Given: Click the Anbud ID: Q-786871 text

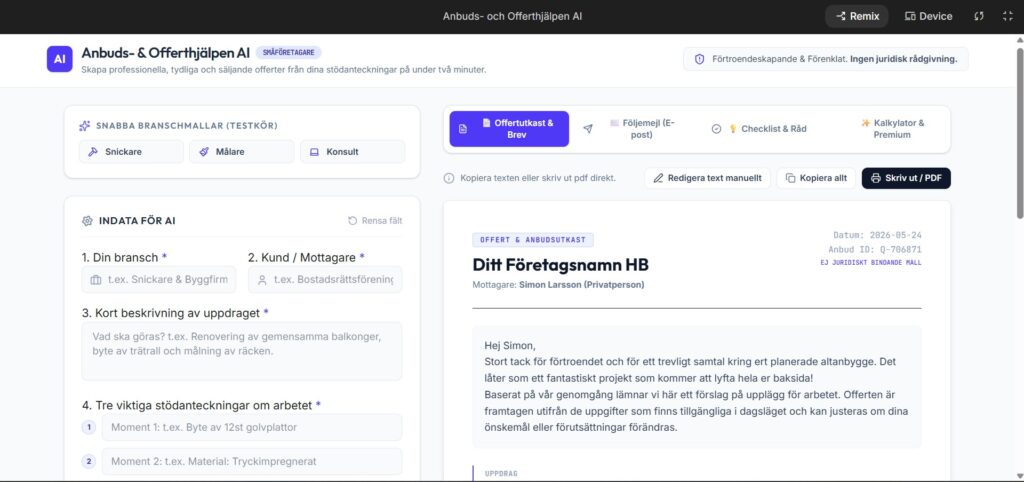Looking at the screenshot, I should pyautogui.click(x=874, y=249).
